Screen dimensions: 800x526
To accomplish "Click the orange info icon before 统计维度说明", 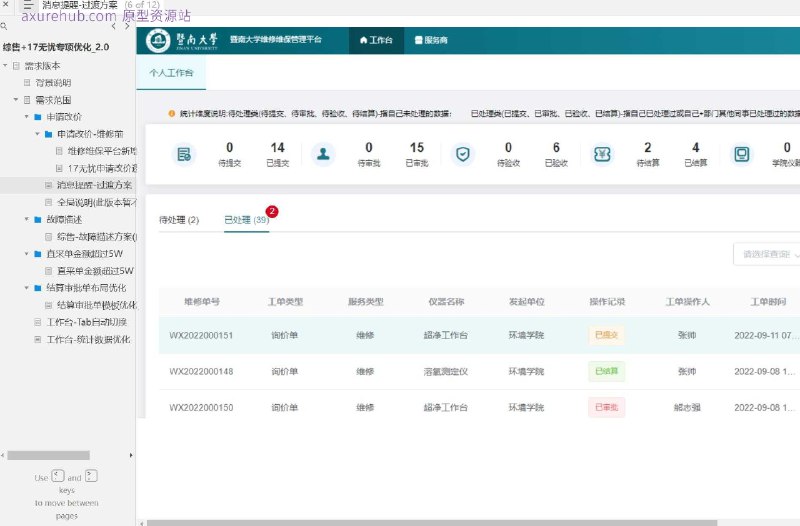I will (172, 113).
